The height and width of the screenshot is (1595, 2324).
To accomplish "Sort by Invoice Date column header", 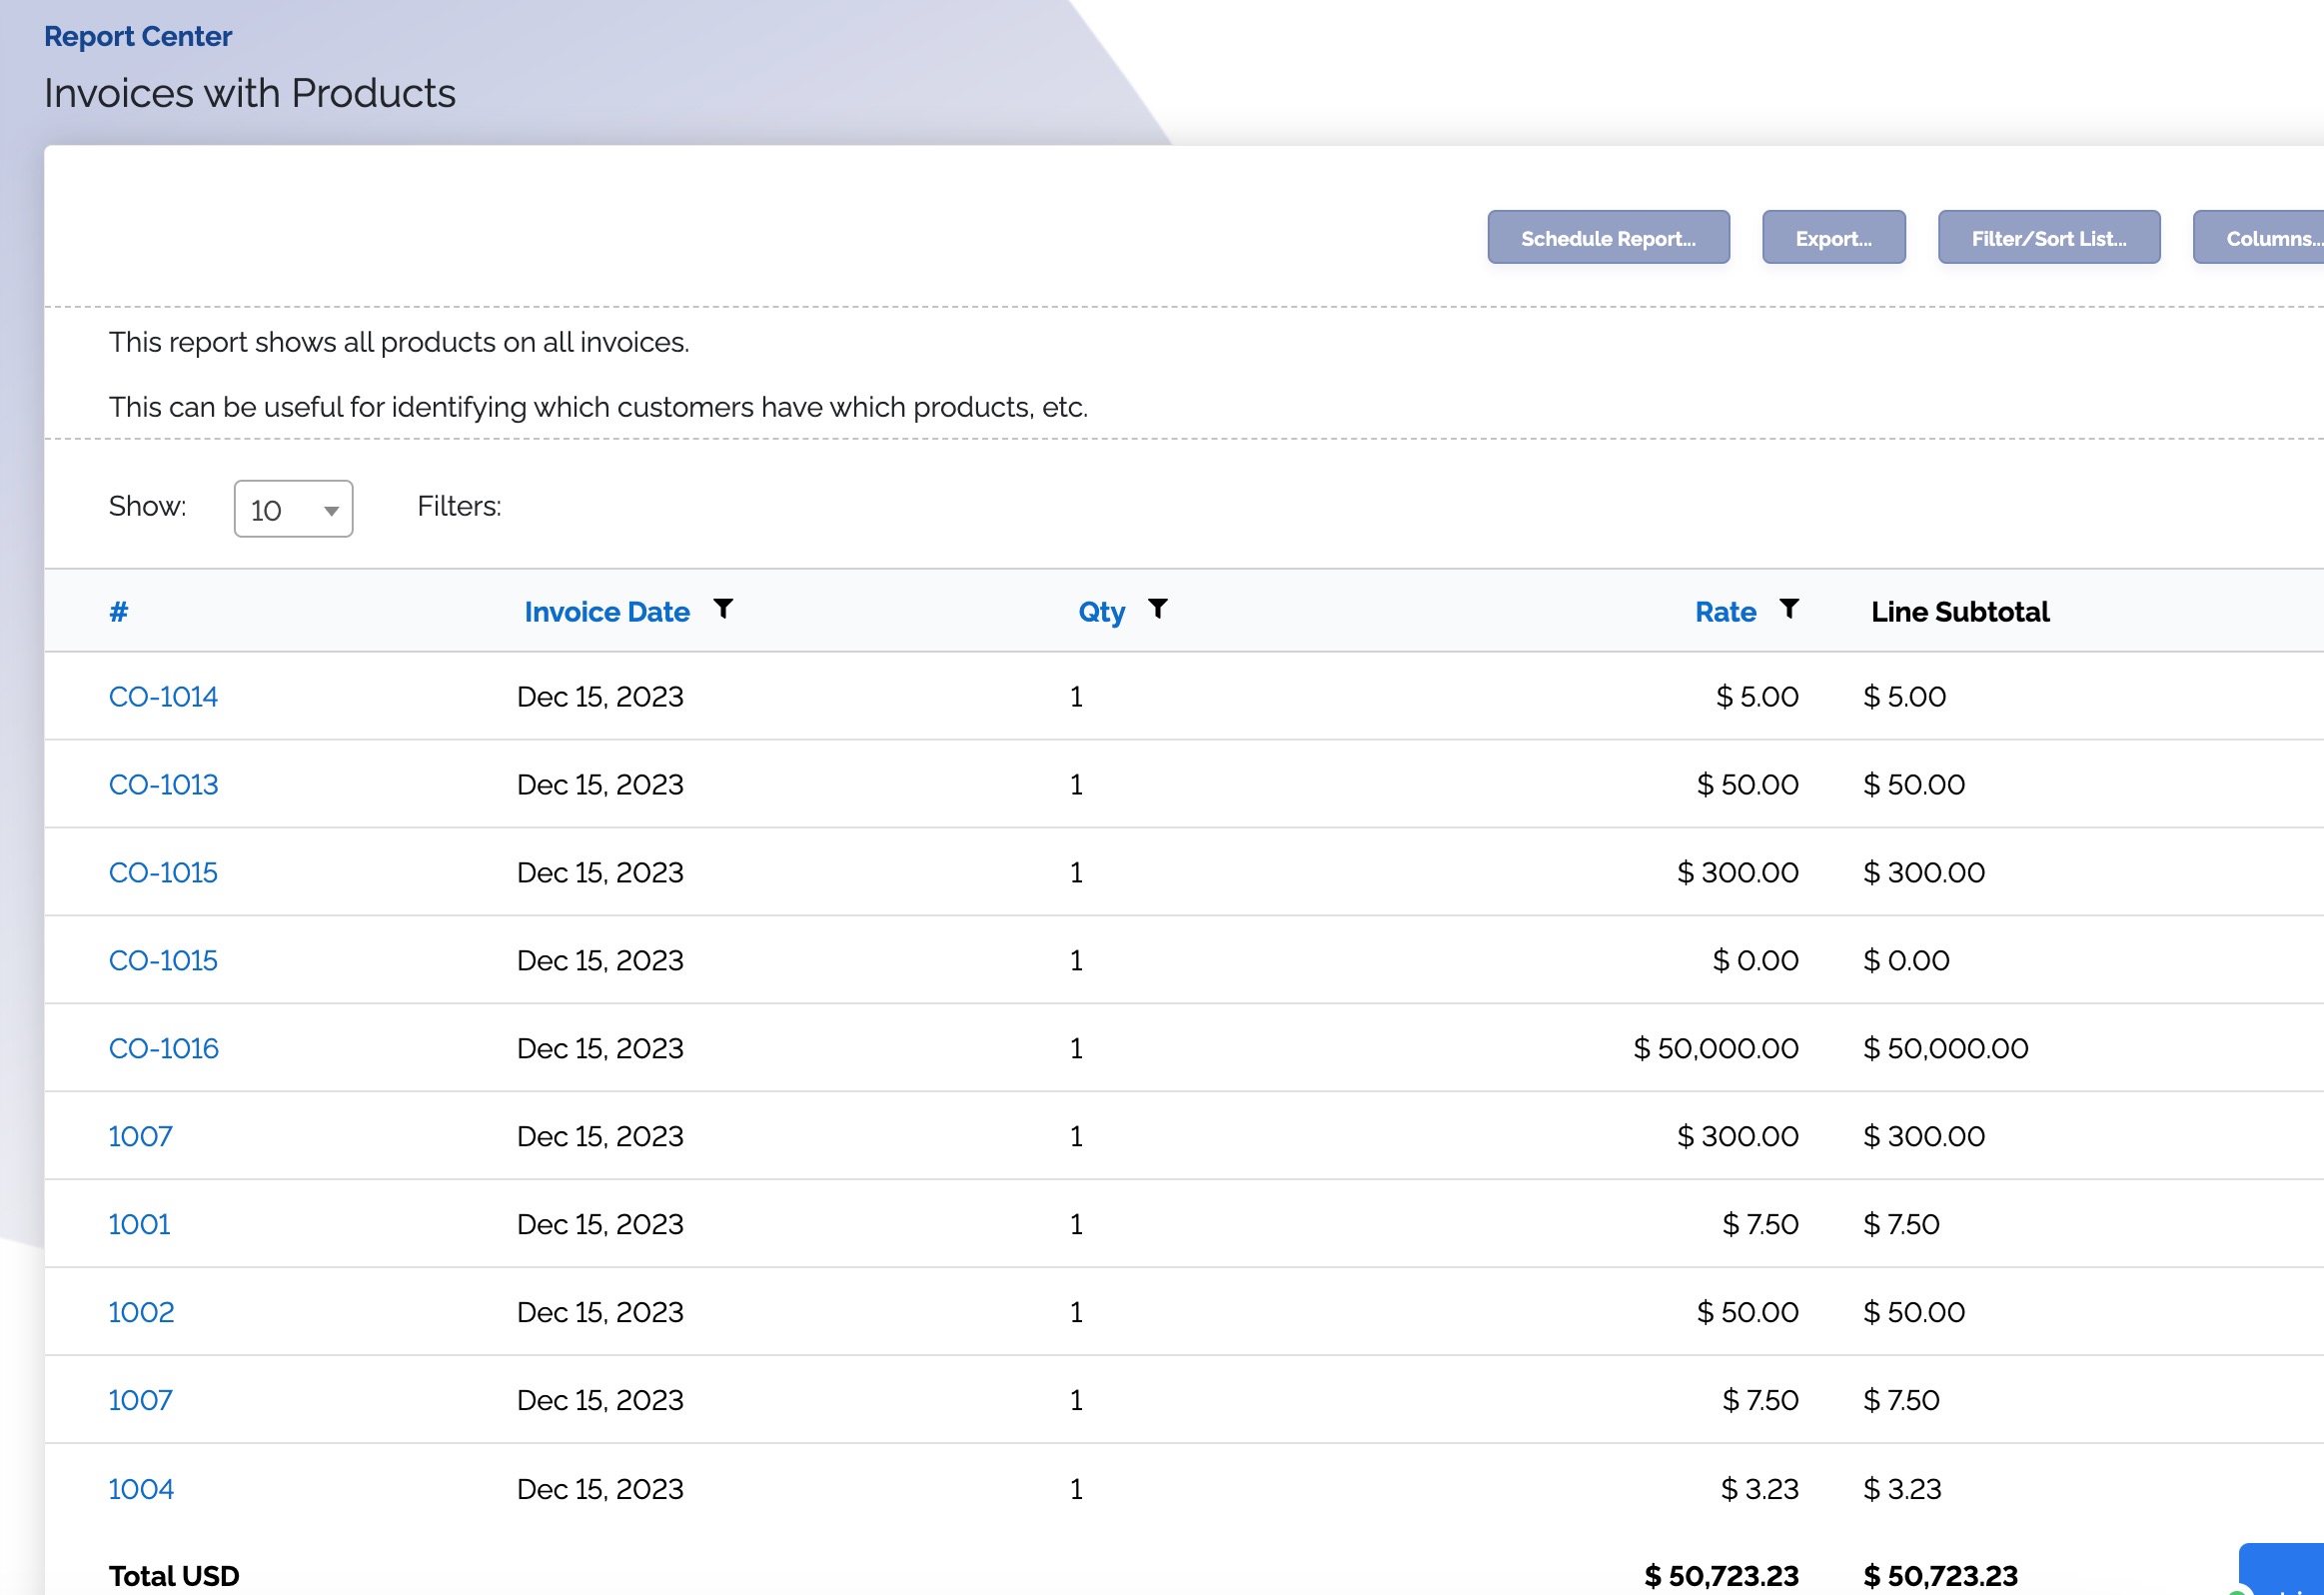I will tap(607, 612).
